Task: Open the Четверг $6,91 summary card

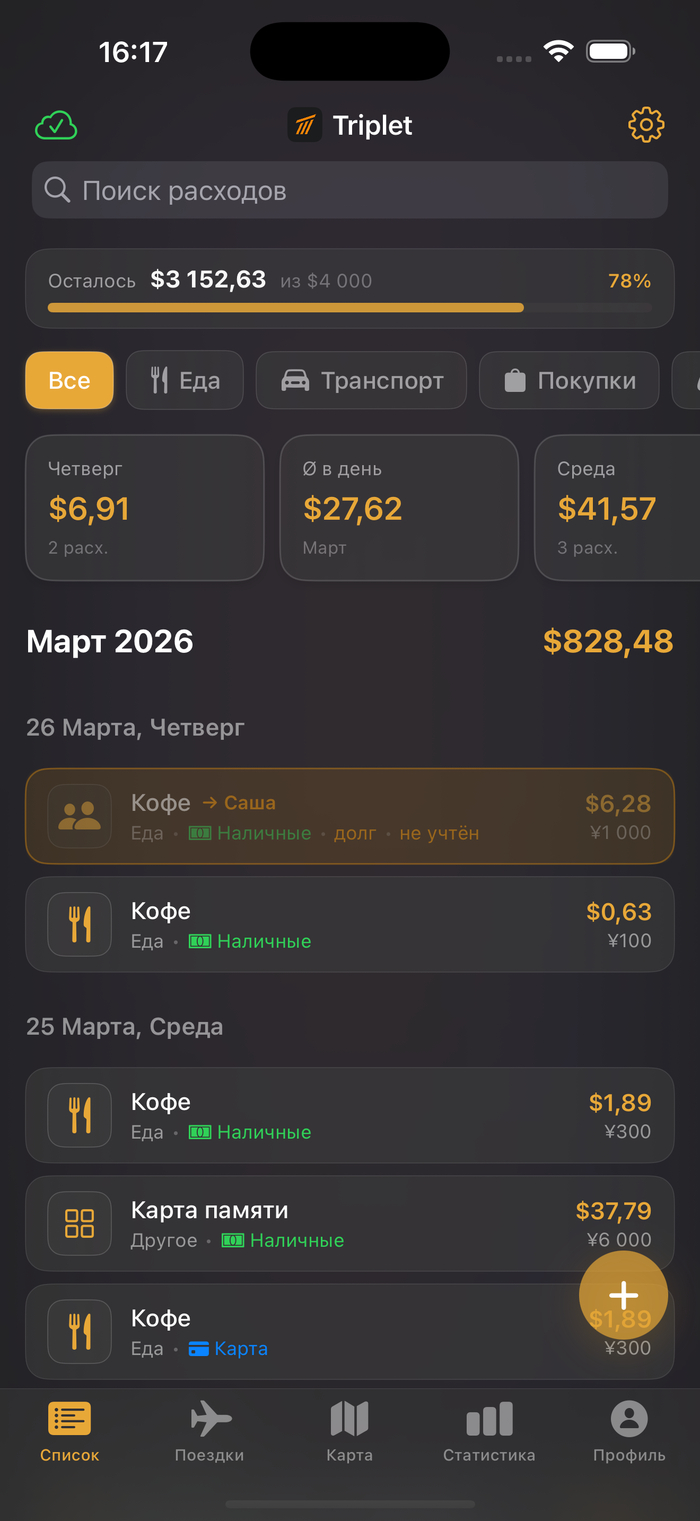Action: pos(144,507)
